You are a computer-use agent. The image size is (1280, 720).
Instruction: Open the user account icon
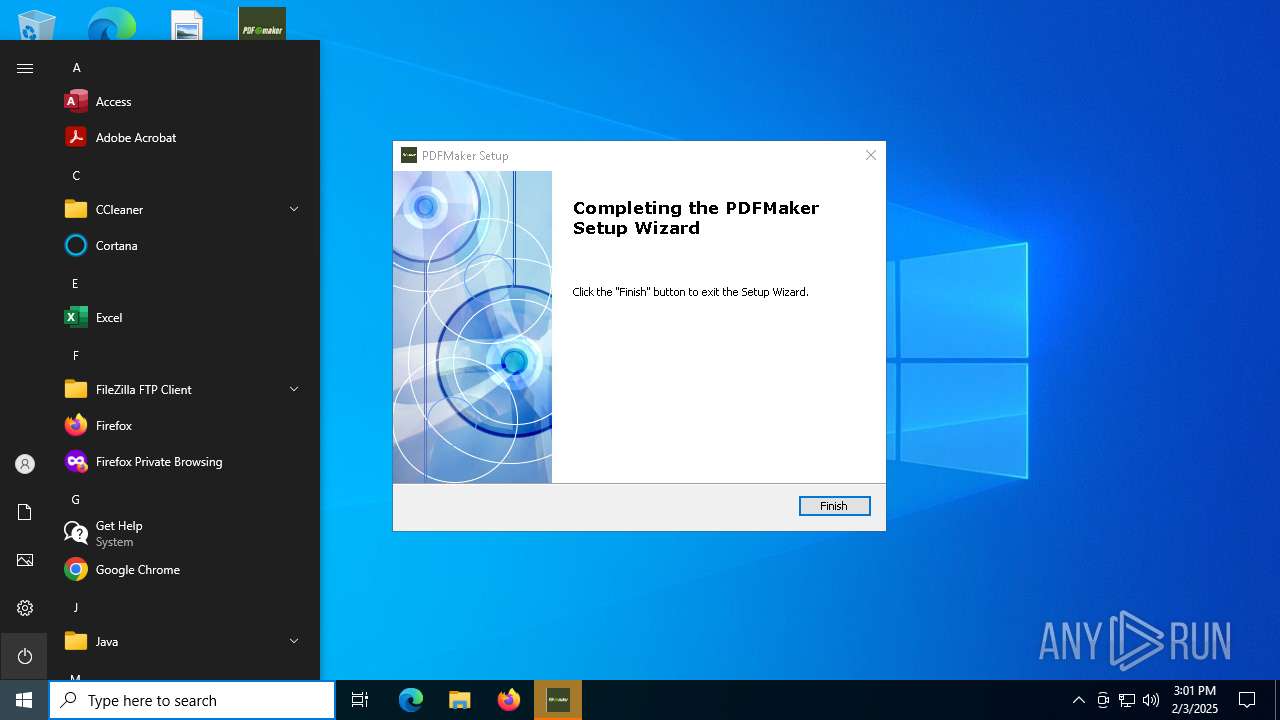[25, 464]
